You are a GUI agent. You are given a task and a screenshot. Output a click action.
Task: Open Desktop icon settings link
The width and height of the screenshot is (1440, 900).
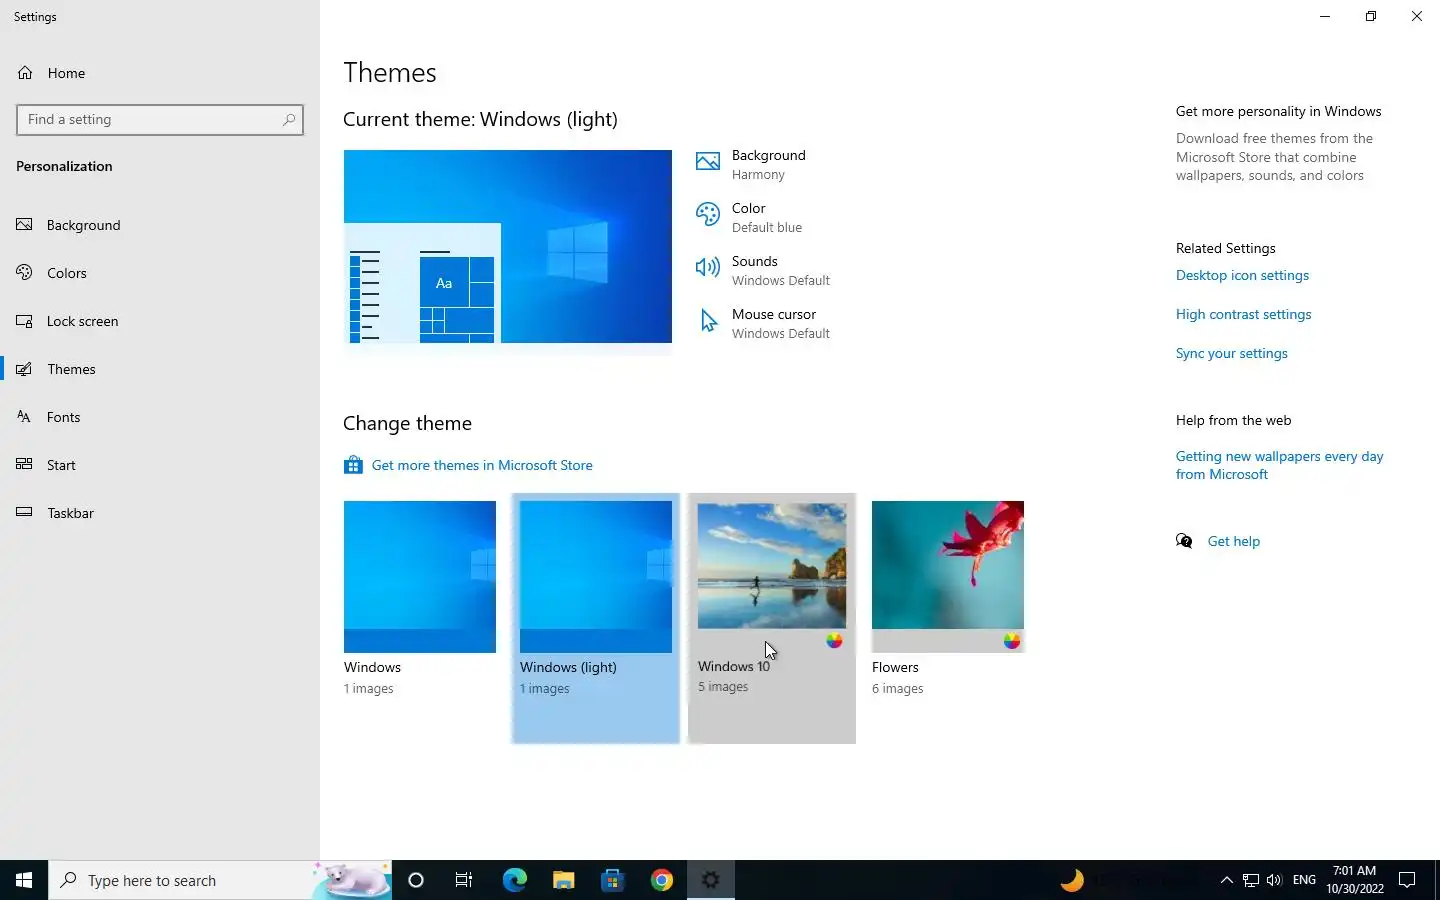(x=1242, y=275)
